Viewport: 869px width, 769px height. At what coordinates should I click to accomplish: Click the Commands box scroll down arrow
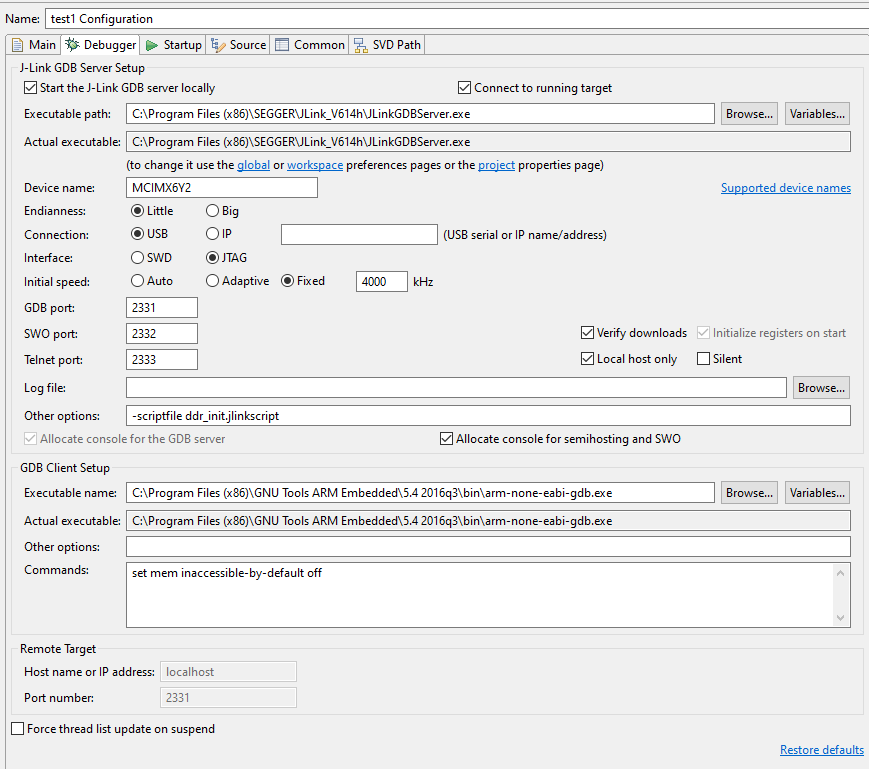pos(840,618)
